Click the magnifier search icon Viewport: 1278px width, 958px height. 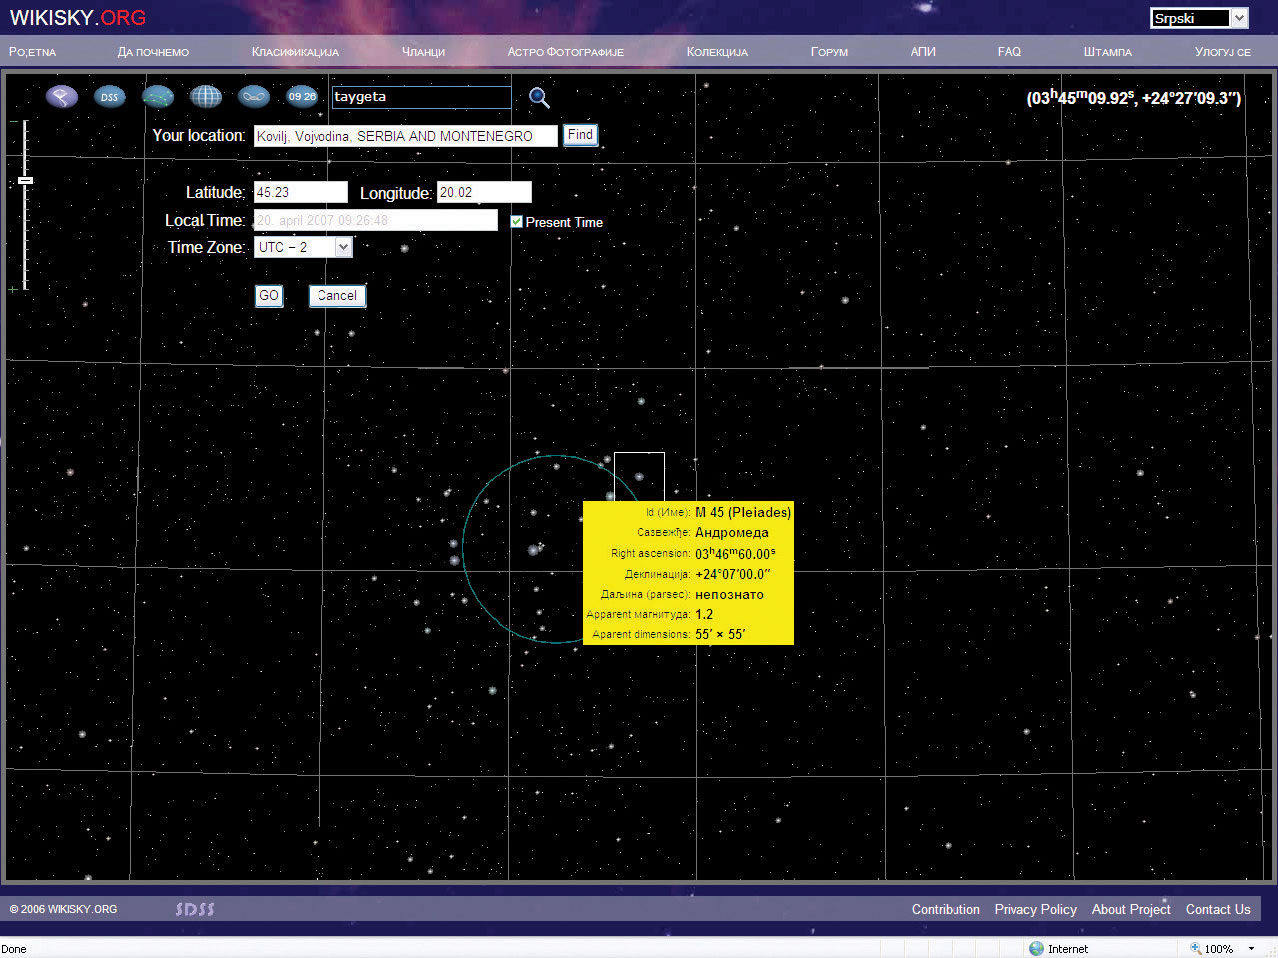539,97
